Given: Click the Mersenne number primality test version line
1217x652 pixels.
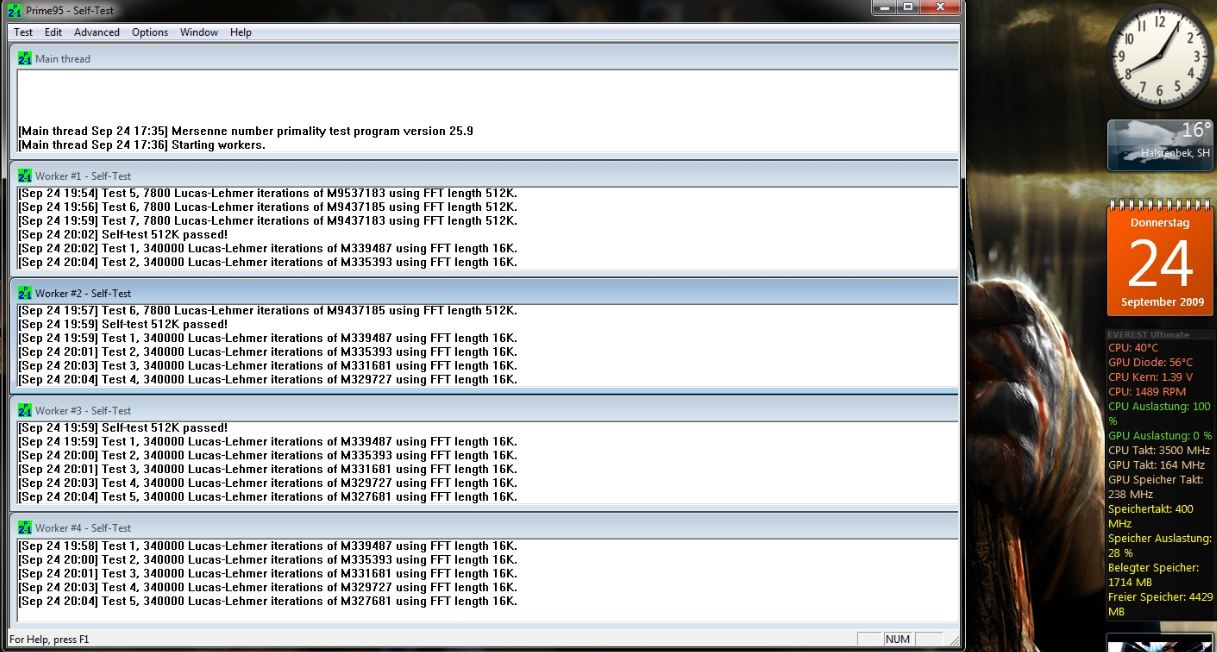Looking at the screenshot, I should [x=246, y=131].
